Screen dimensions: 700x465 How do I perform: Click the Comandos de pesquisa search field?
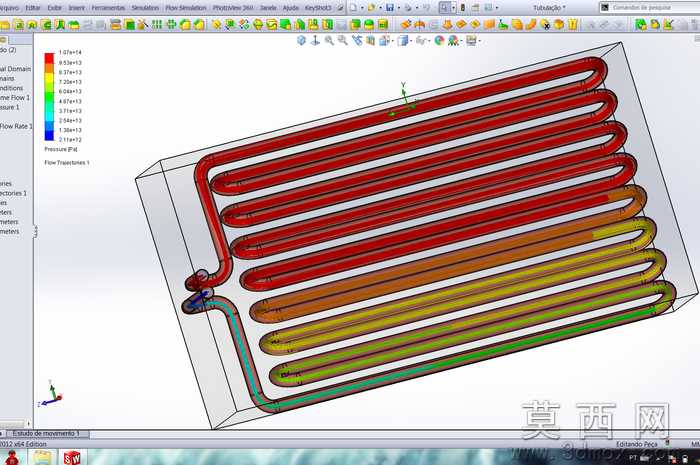[x=650, y=7]
